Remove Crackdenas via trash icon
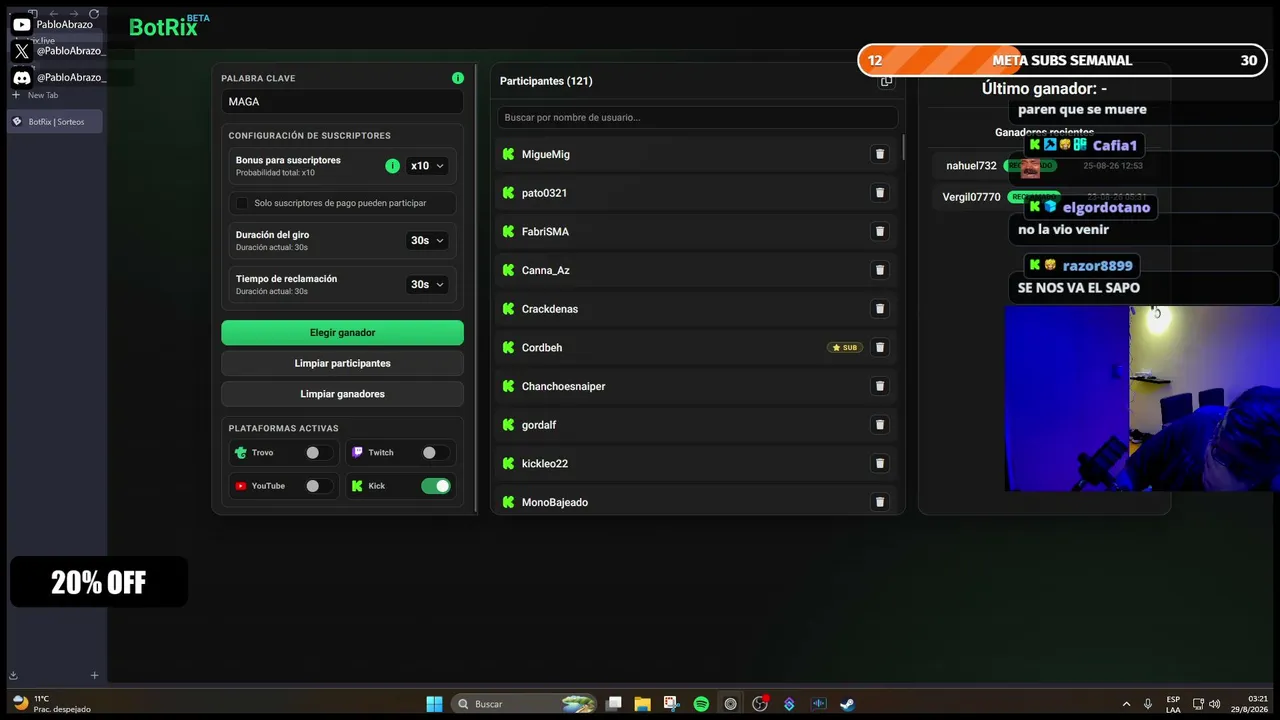 point(880,309)
